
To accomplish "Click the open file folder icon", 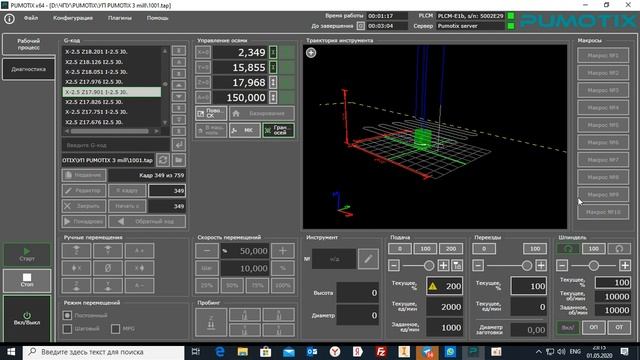I will pyautogui.click(x=179, y=160).
